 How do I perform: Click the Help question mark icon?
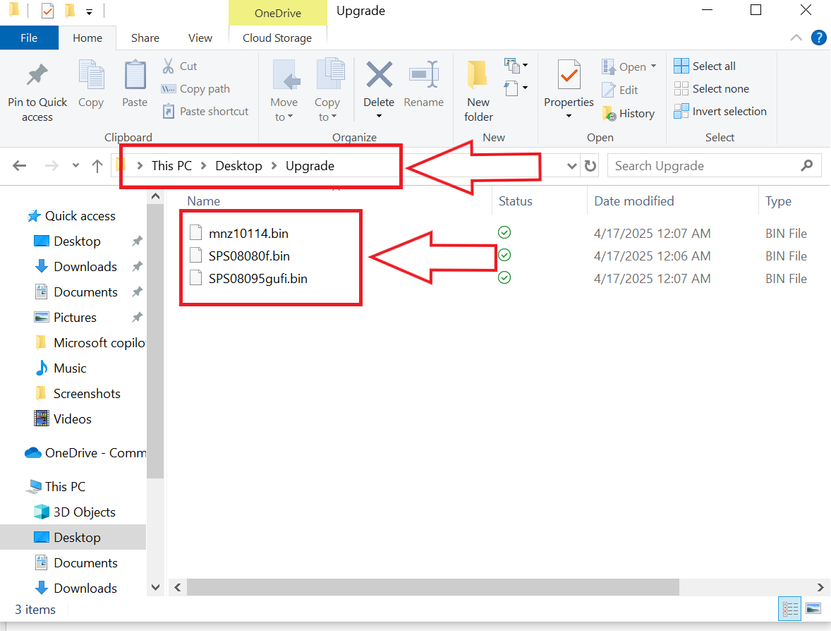(x=818, y=38)
